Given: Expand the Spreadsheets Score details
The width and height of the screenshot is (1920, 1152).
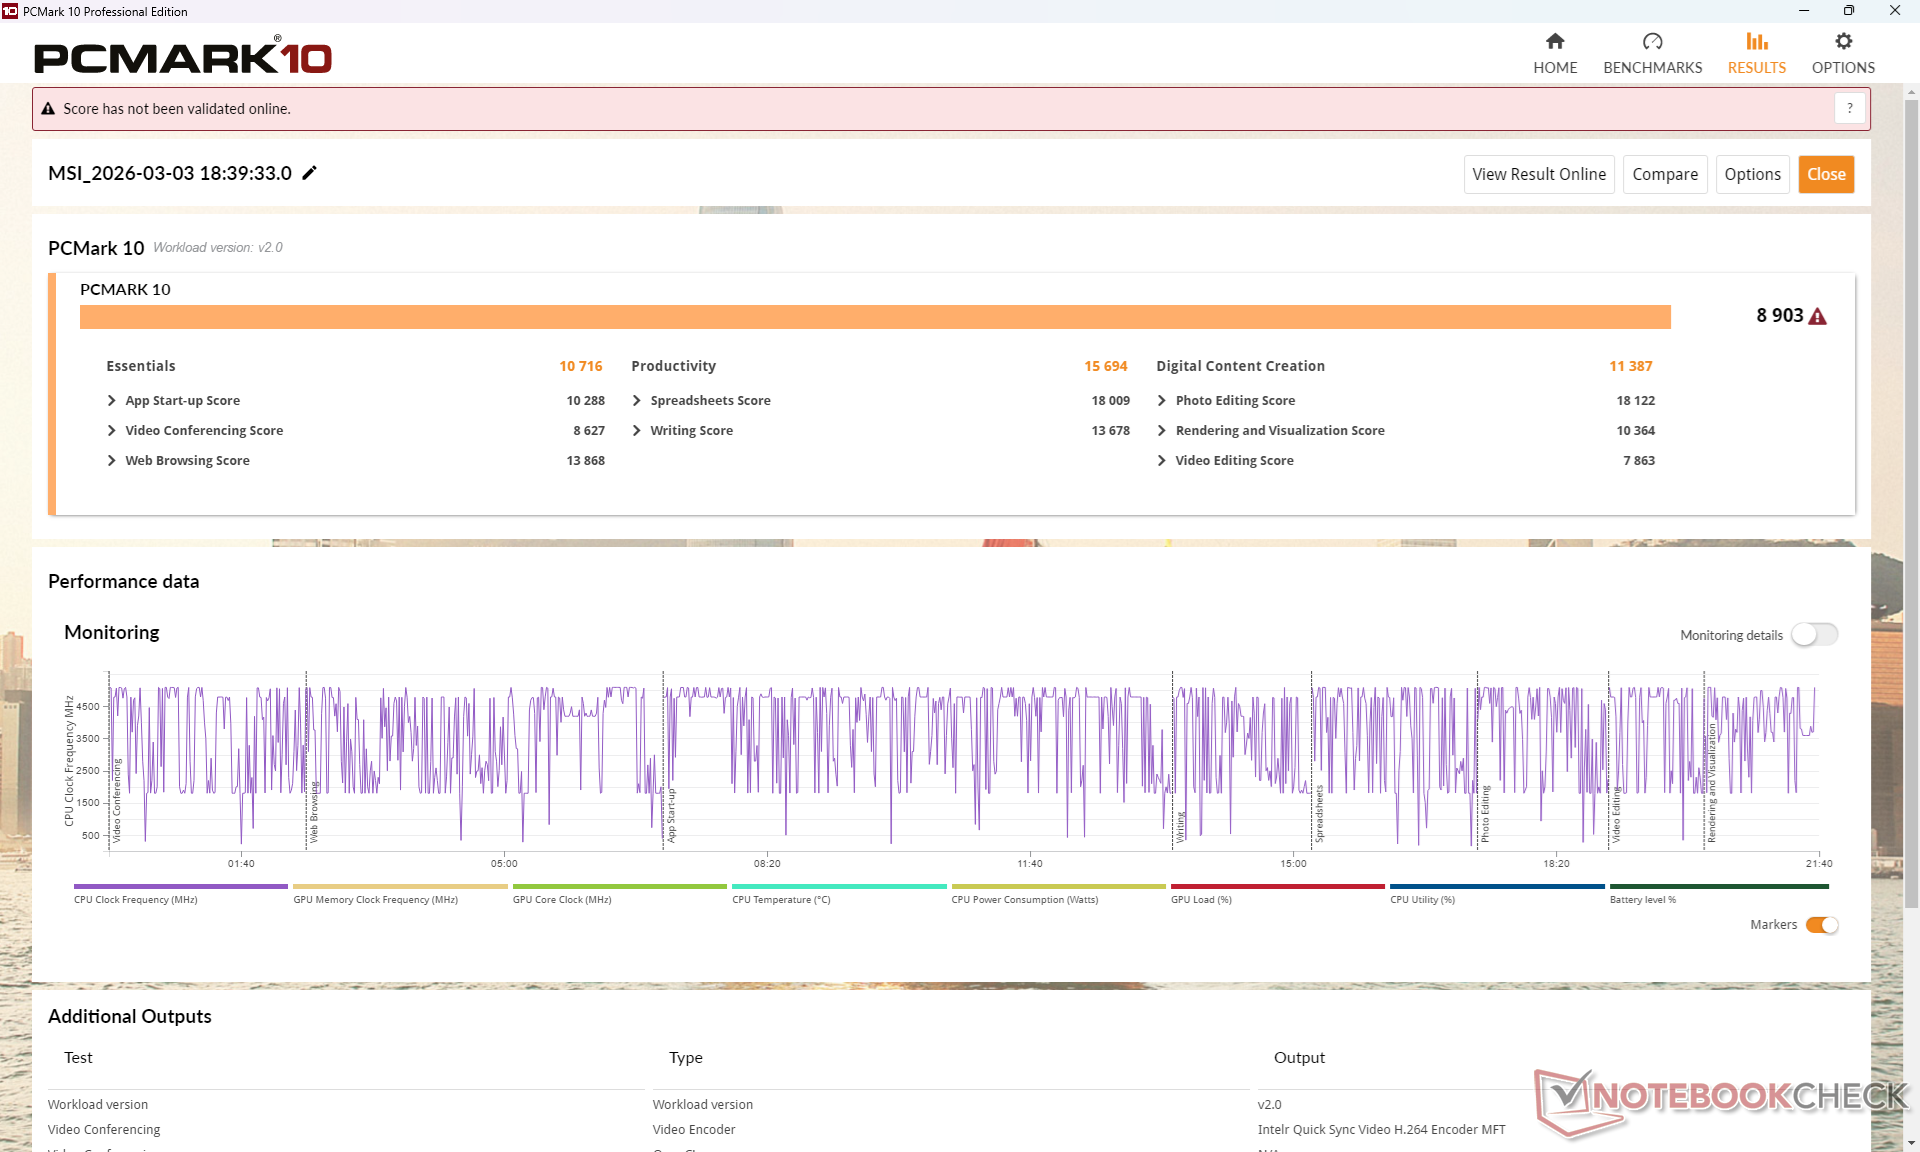Looking at the screenshot, I should (x=637, y=400).
